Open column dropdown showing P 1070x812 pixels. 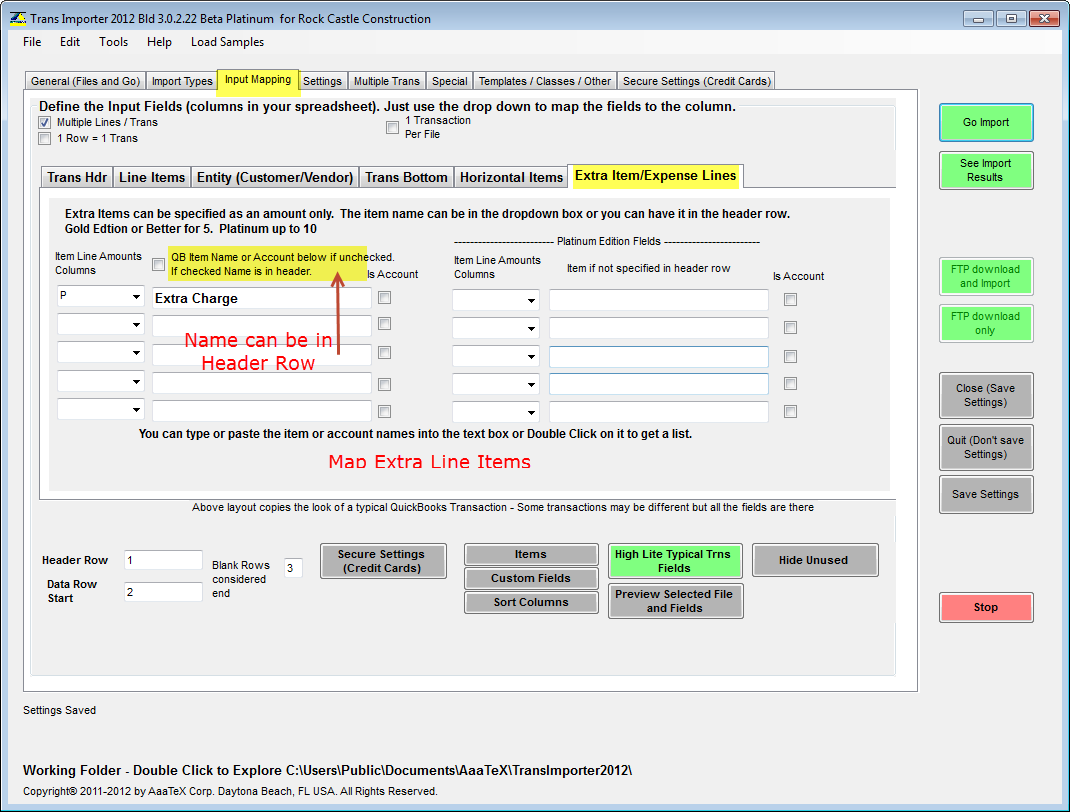136,297
